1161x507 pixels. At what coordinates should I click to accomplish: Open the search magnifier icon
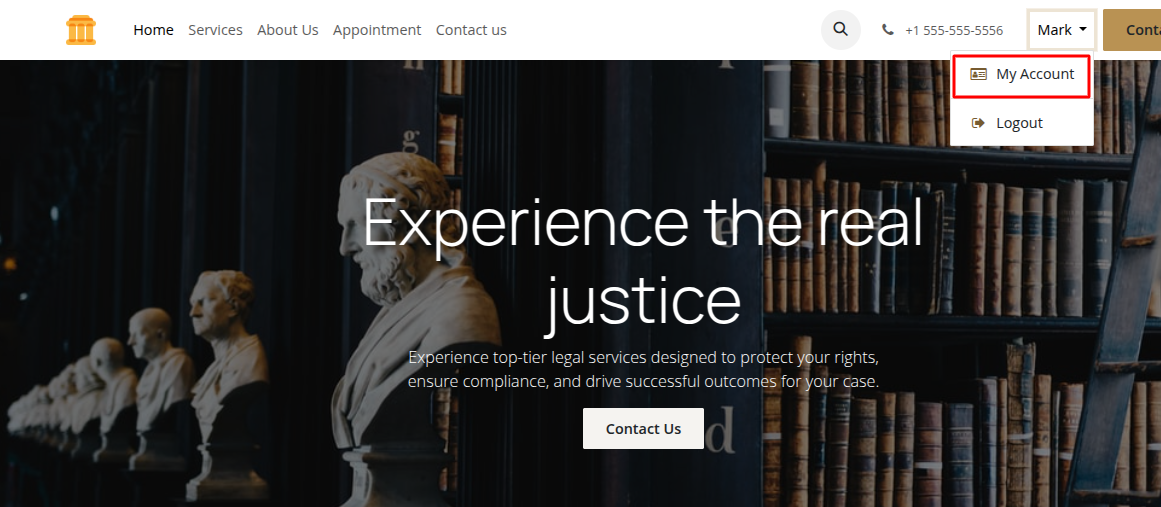pyautogui.click(x=840, y=30)
